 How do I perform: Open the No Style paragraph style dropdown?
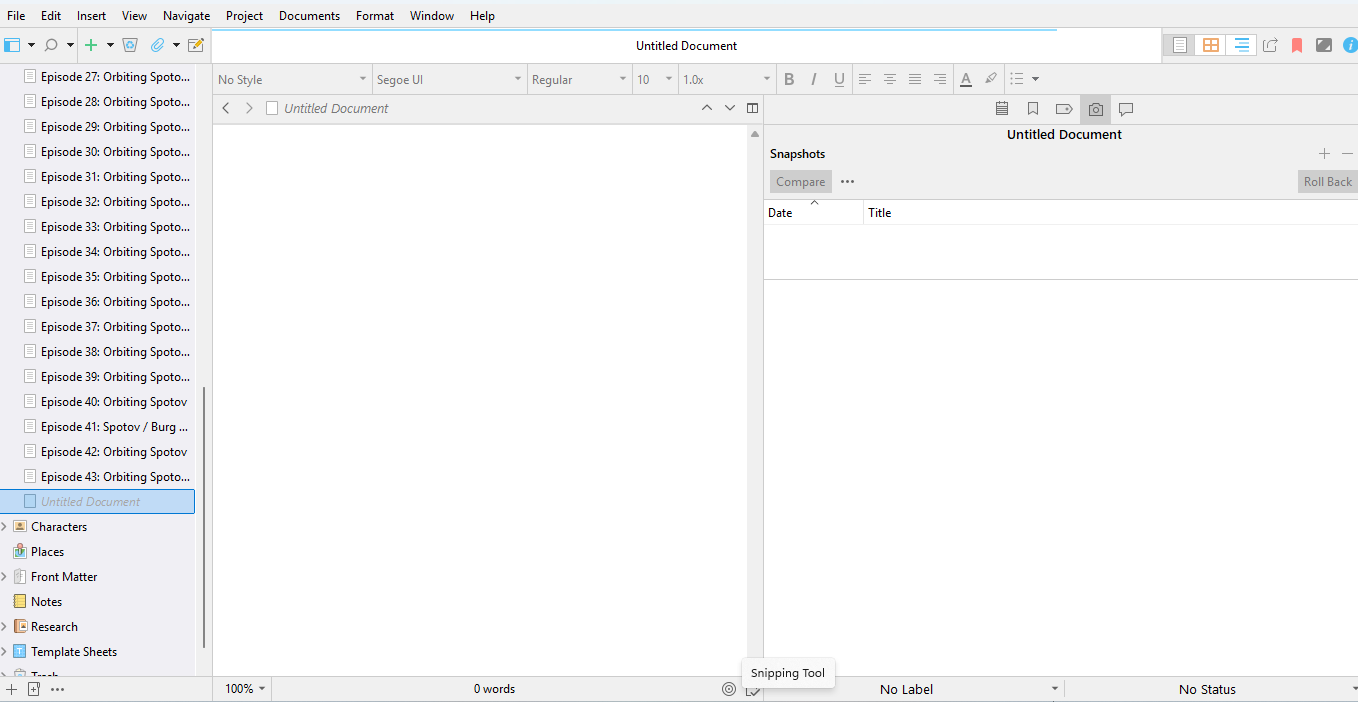tap(292, 79)
